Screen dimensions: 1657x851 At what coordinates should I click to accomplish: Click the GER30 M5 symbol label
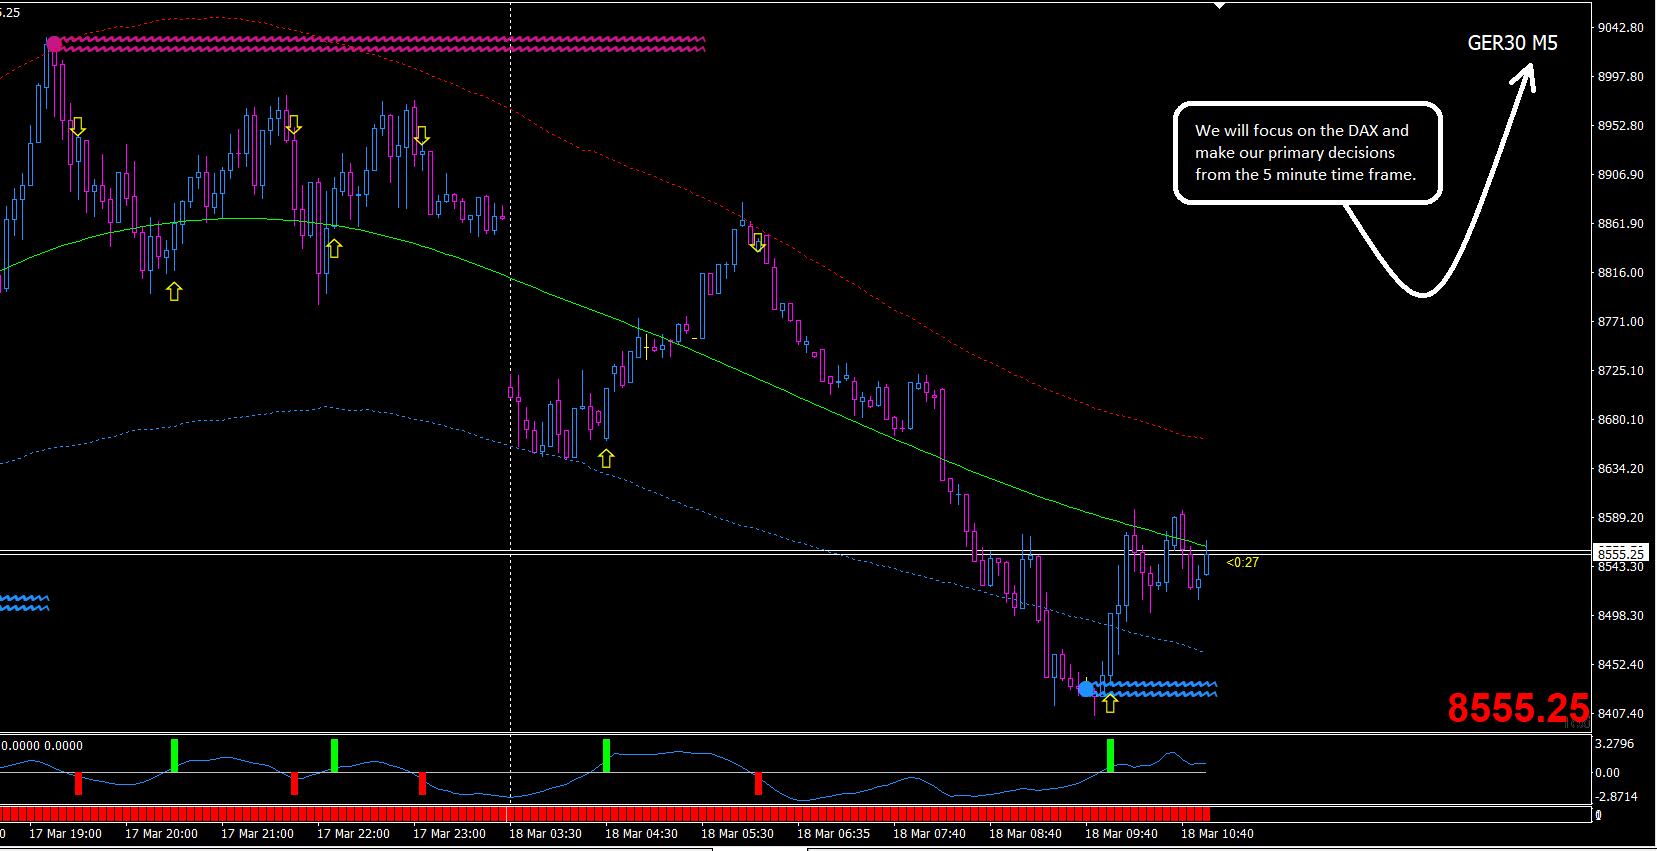[x=1512, y=43]
